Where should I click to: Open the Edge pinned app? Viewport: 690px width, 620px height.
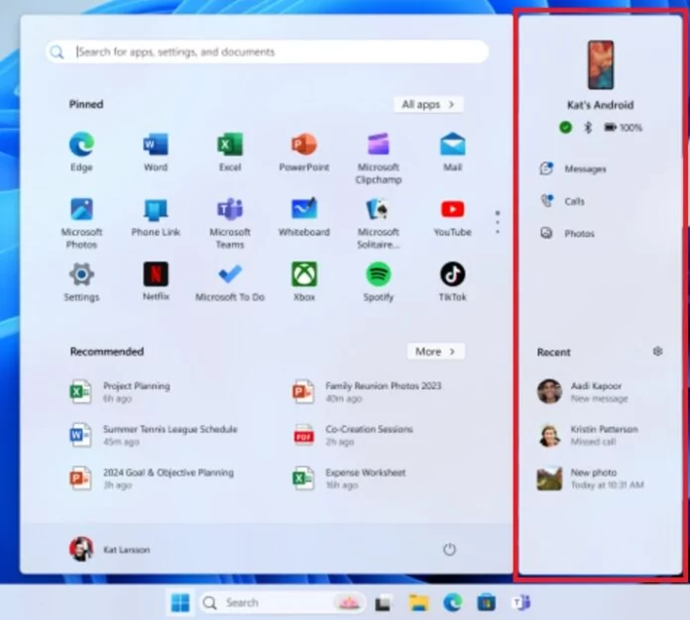click(81, 151)
